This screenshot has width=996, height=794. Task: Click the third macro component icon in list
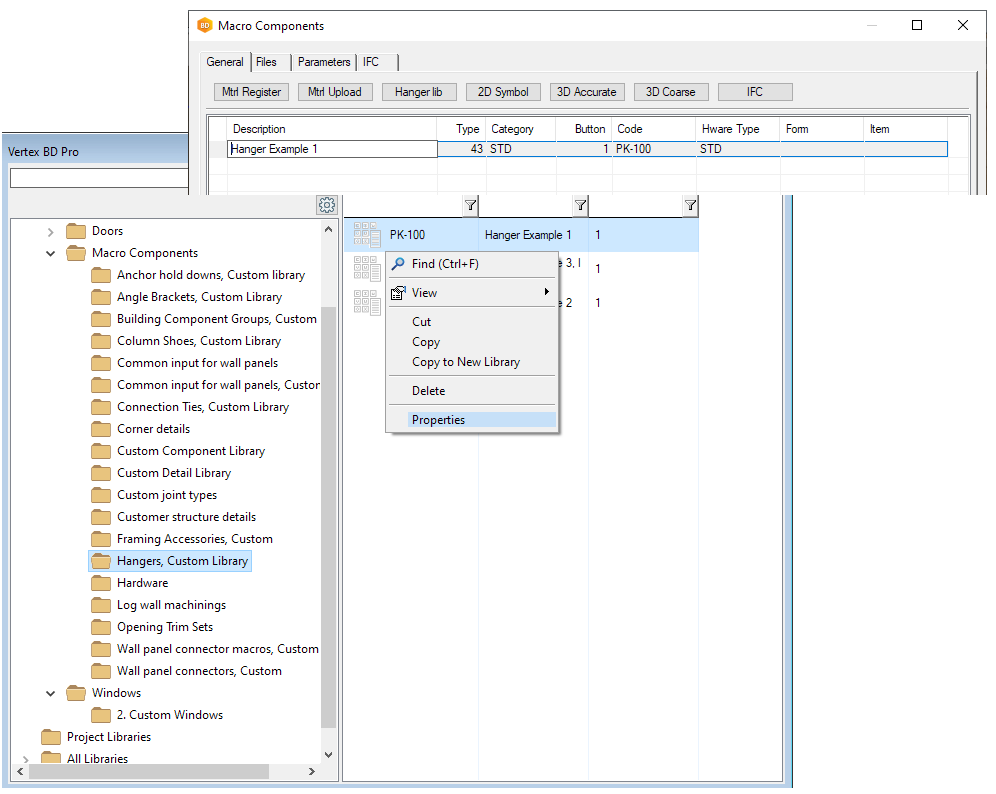point(367,302)
